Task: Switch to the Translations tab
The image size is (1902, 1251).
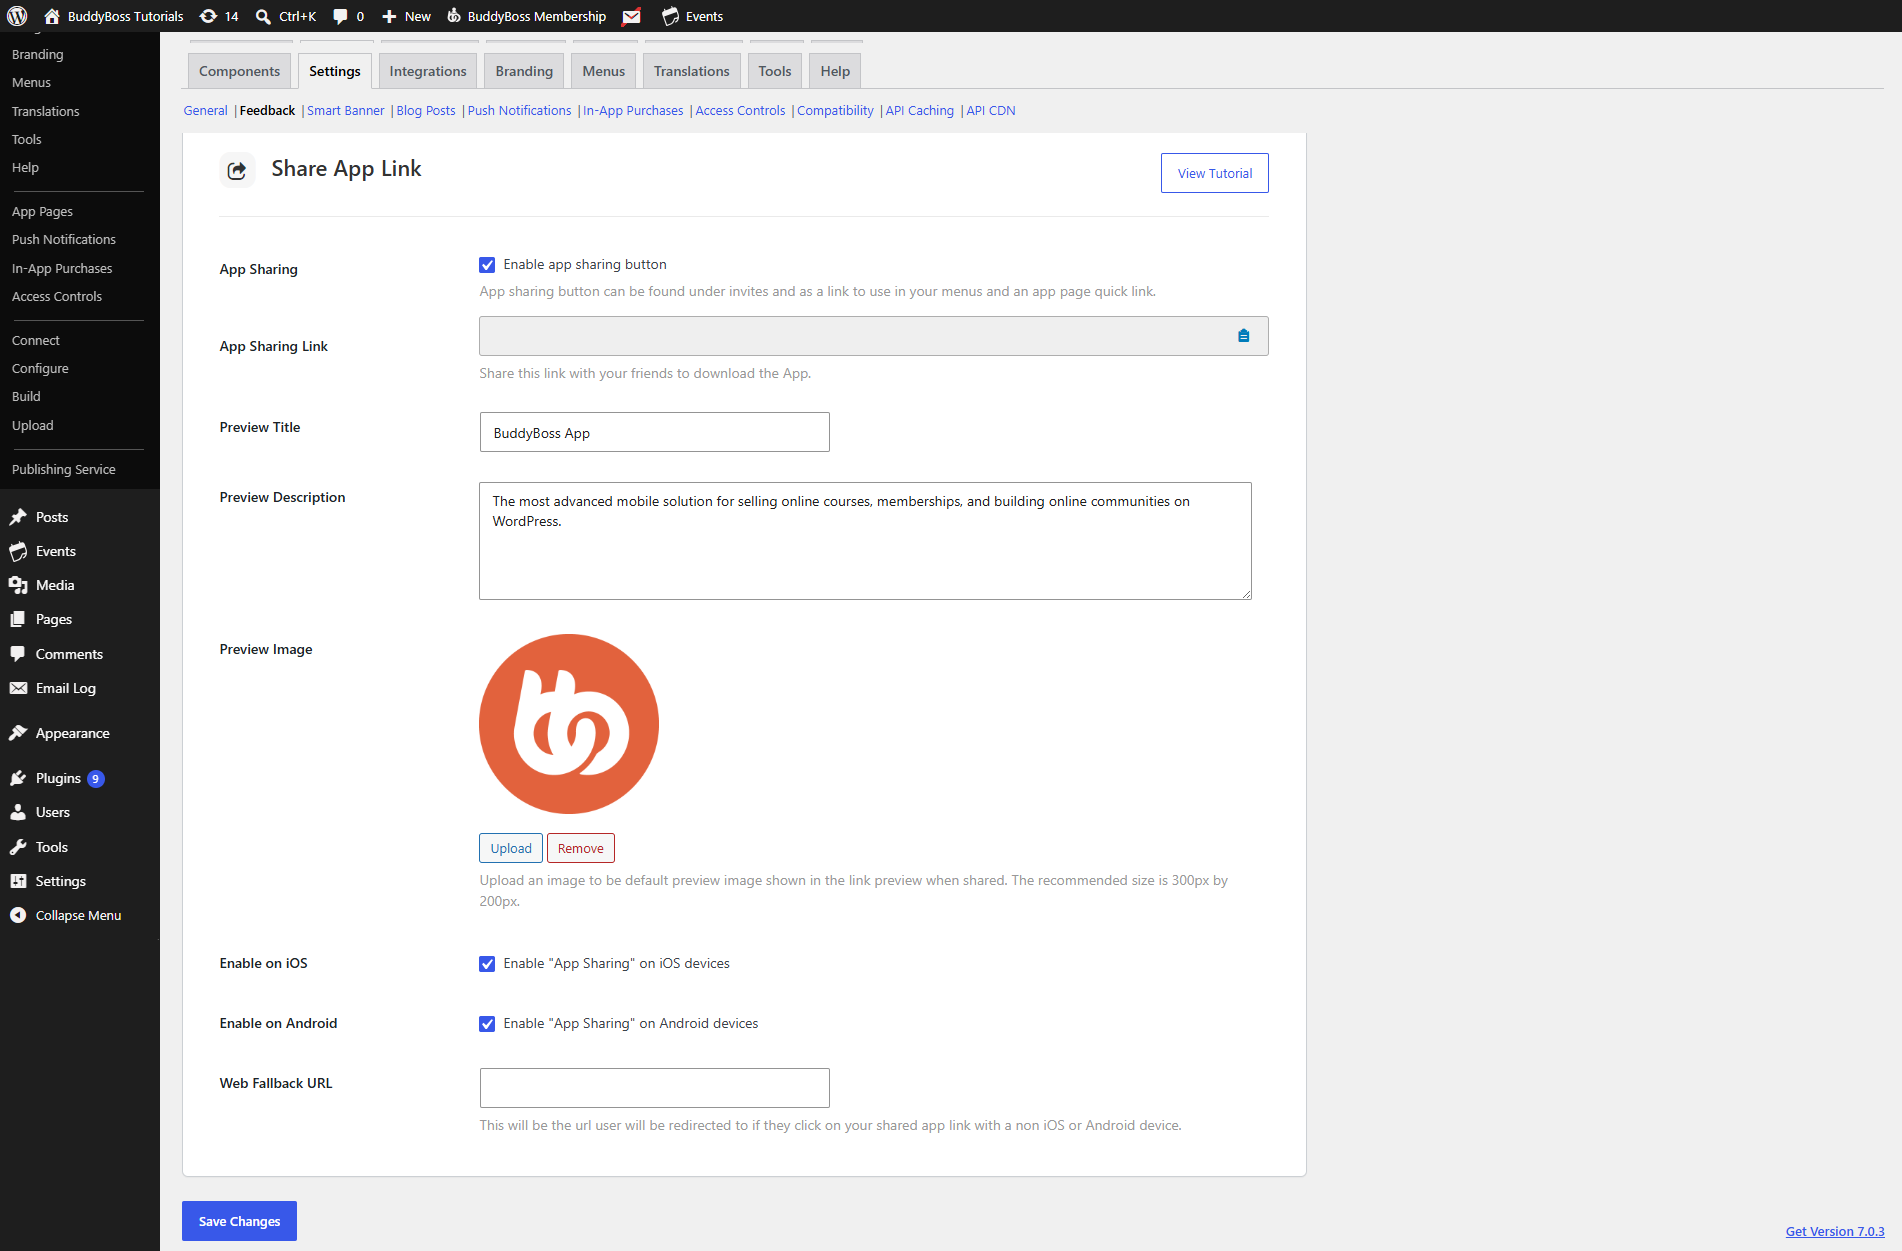Action: 692,71
